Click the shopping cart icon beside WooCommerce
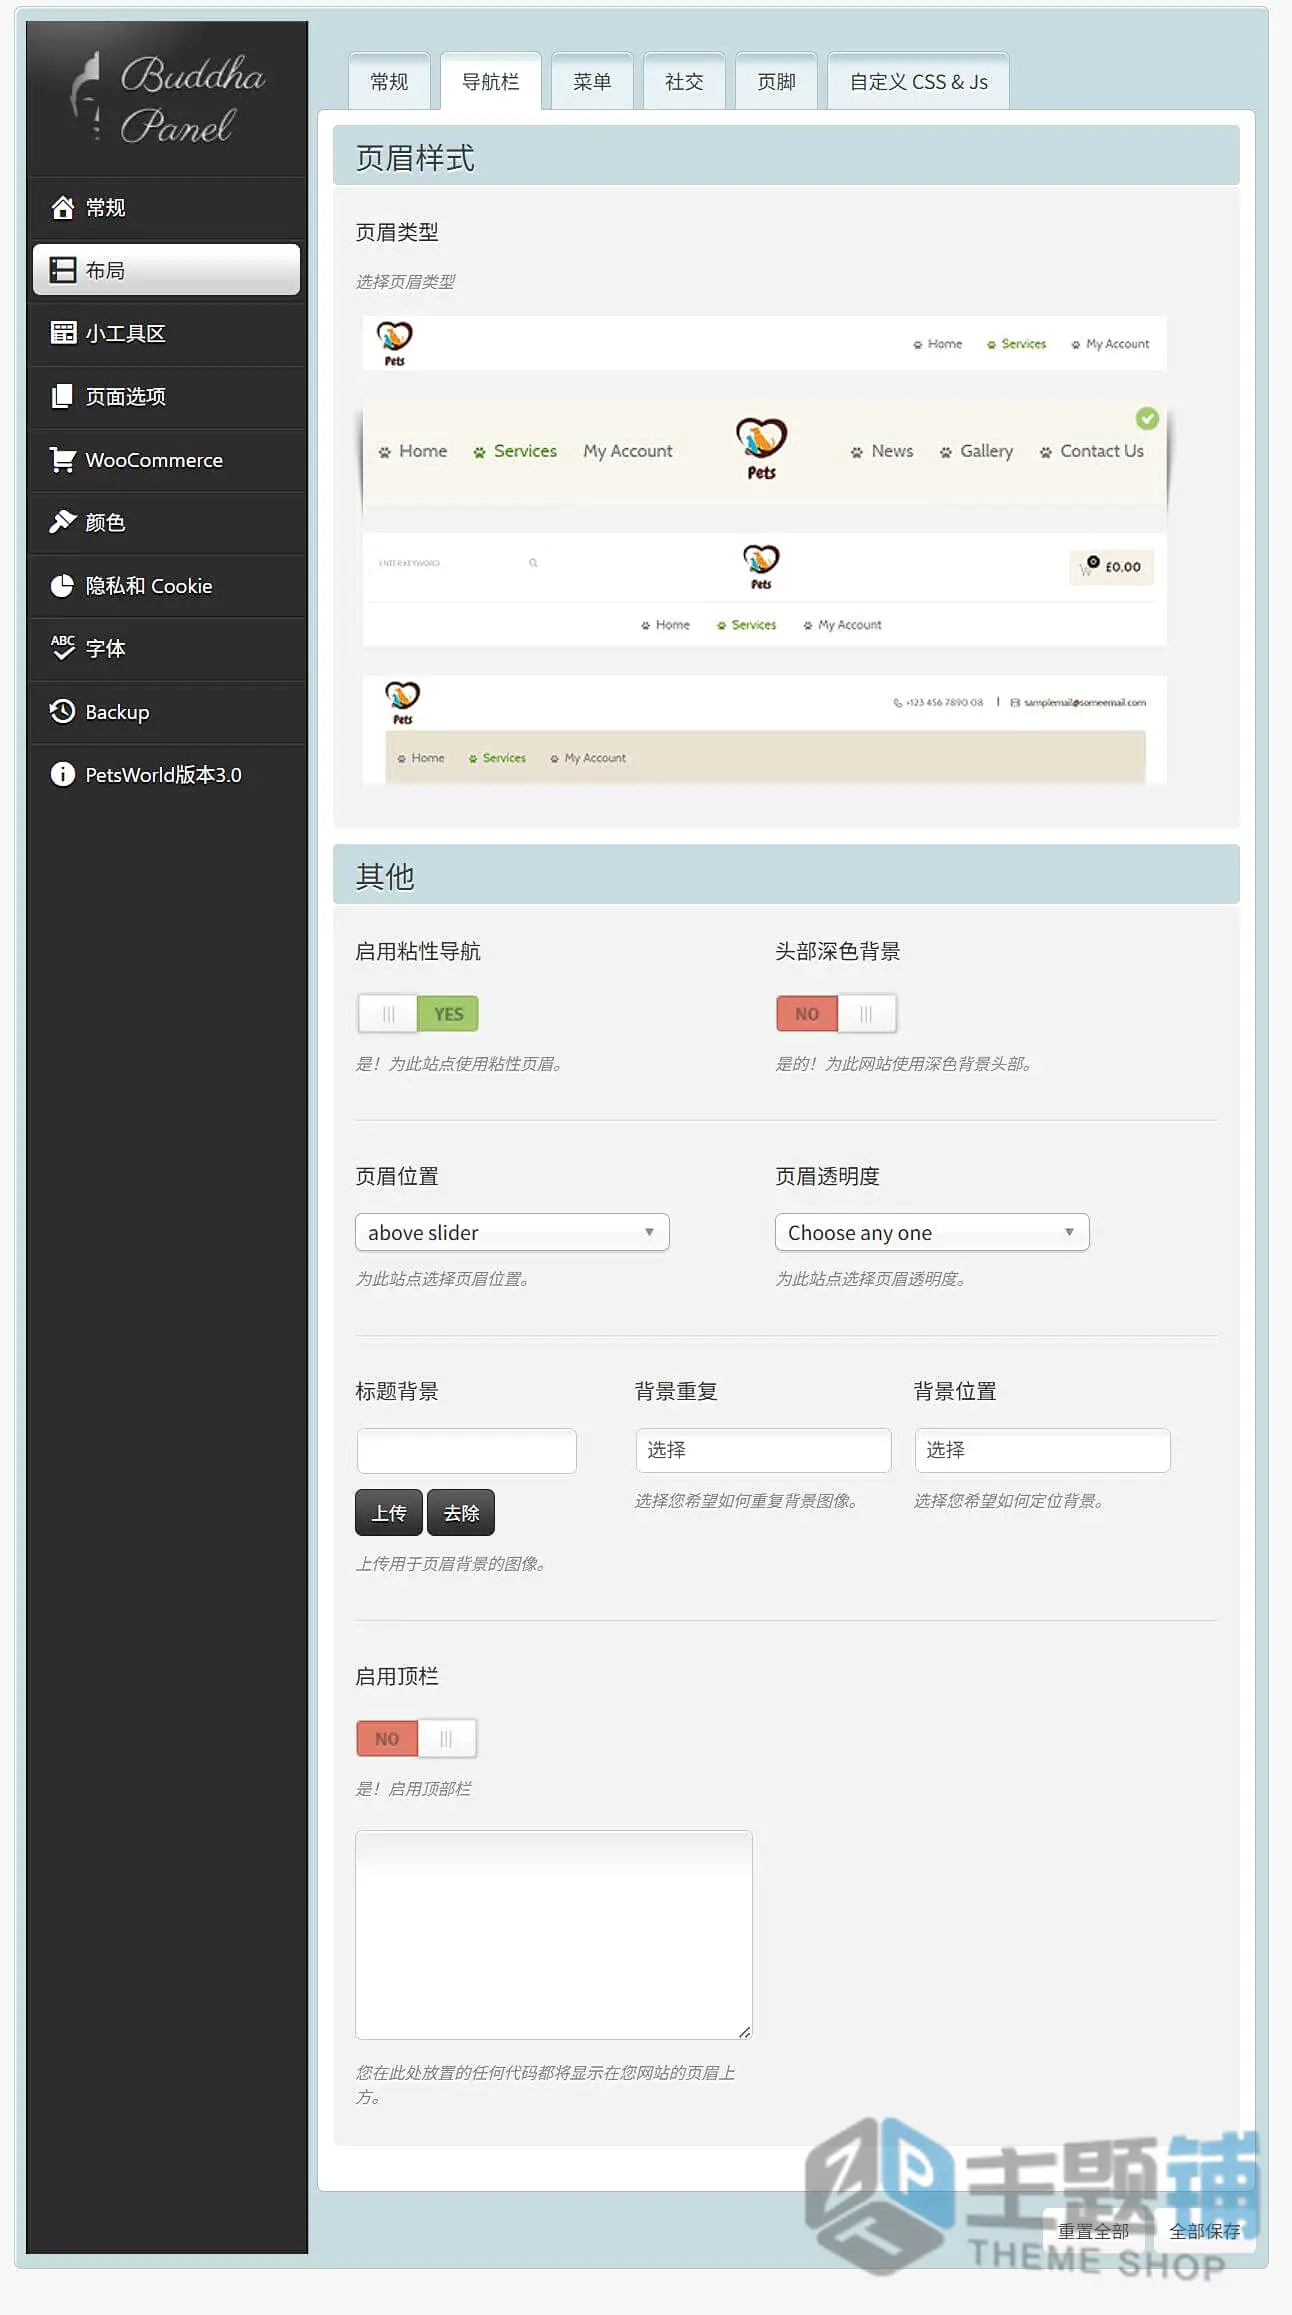This screenshot has width=1292, height=2315. [x=62, y=459]
